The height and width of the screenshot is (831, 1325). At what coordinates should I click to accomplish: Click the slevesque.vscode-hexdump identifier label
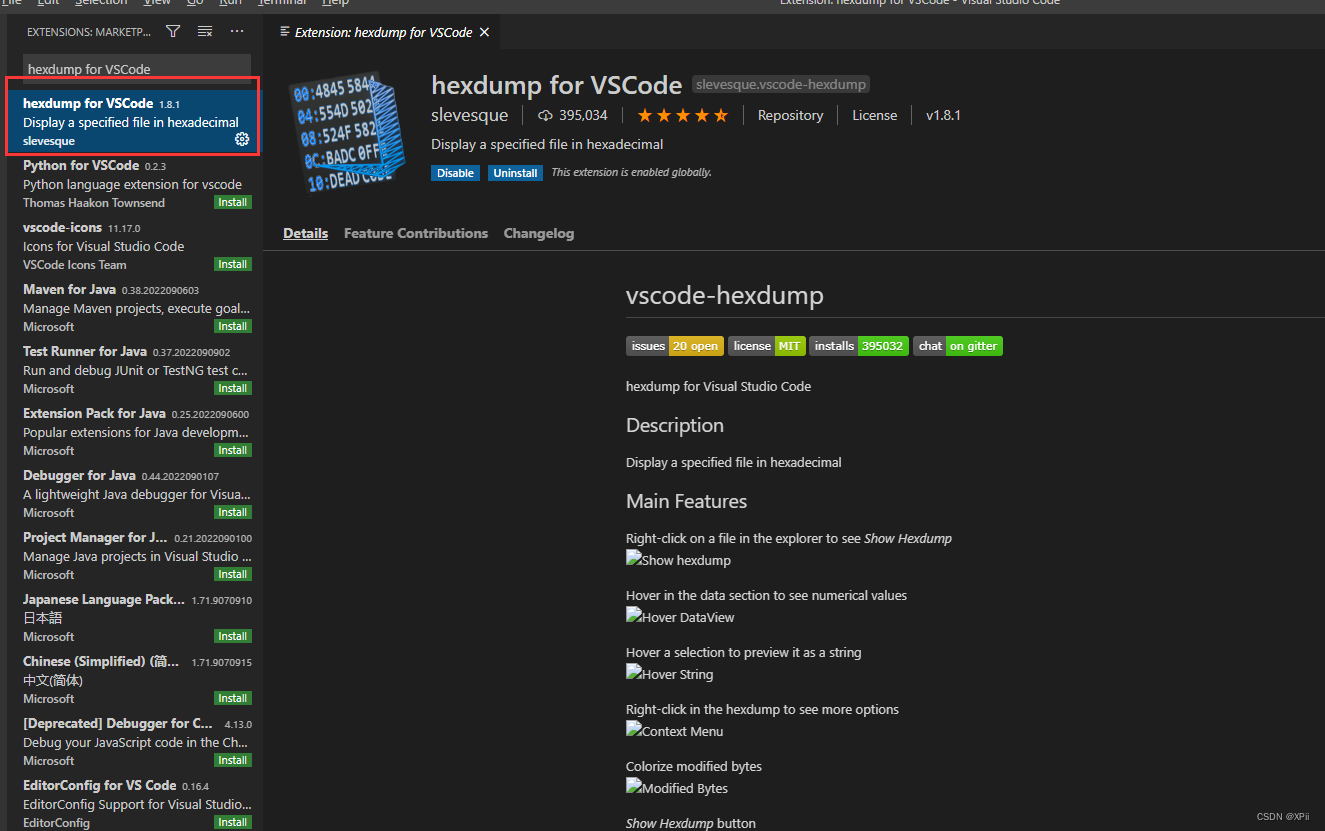(x=781, y=85)
